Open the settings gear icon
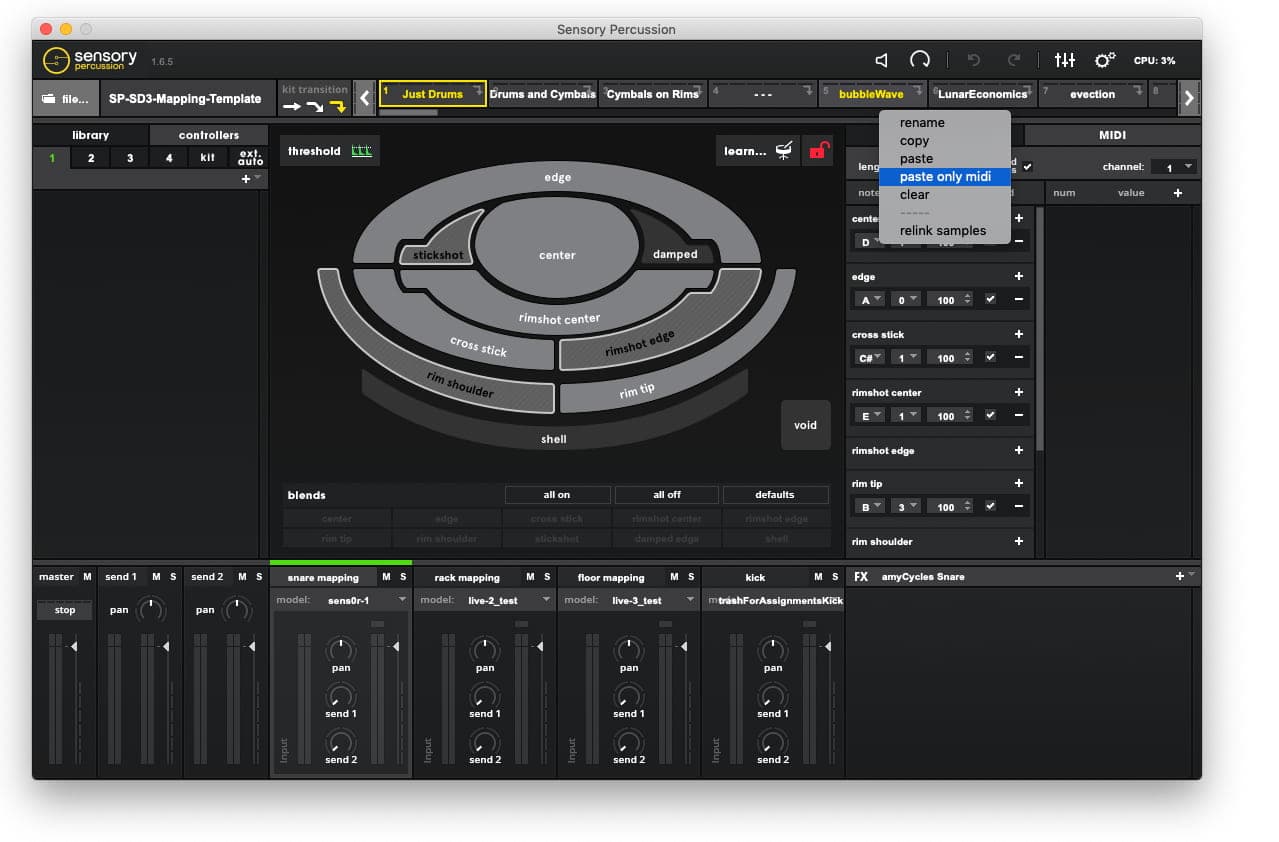This screenshot has height=842, width=1279. coord(1104,60)
